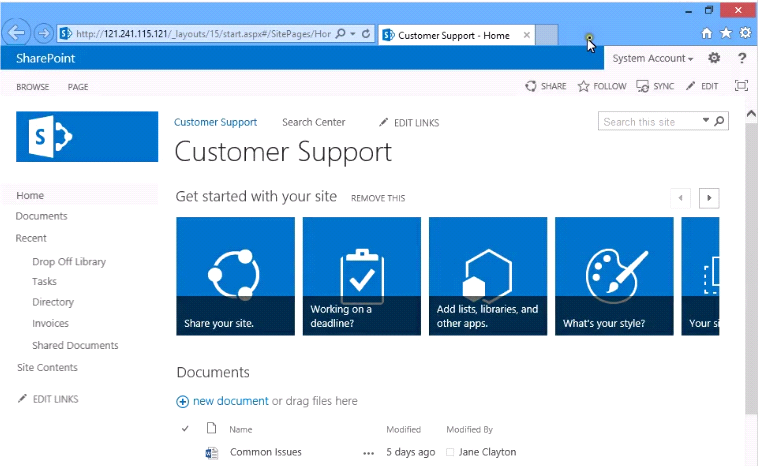
Task: Open Shared Documents link
Action: 75,345
